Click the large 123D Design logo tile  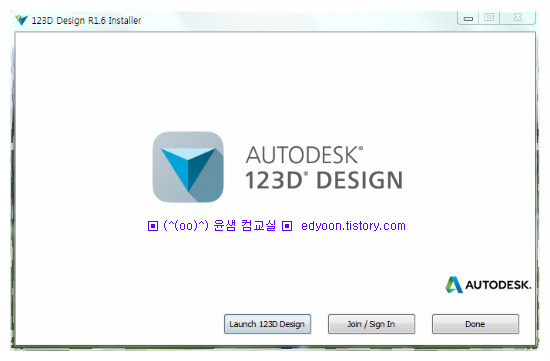(x=188, y=167)
